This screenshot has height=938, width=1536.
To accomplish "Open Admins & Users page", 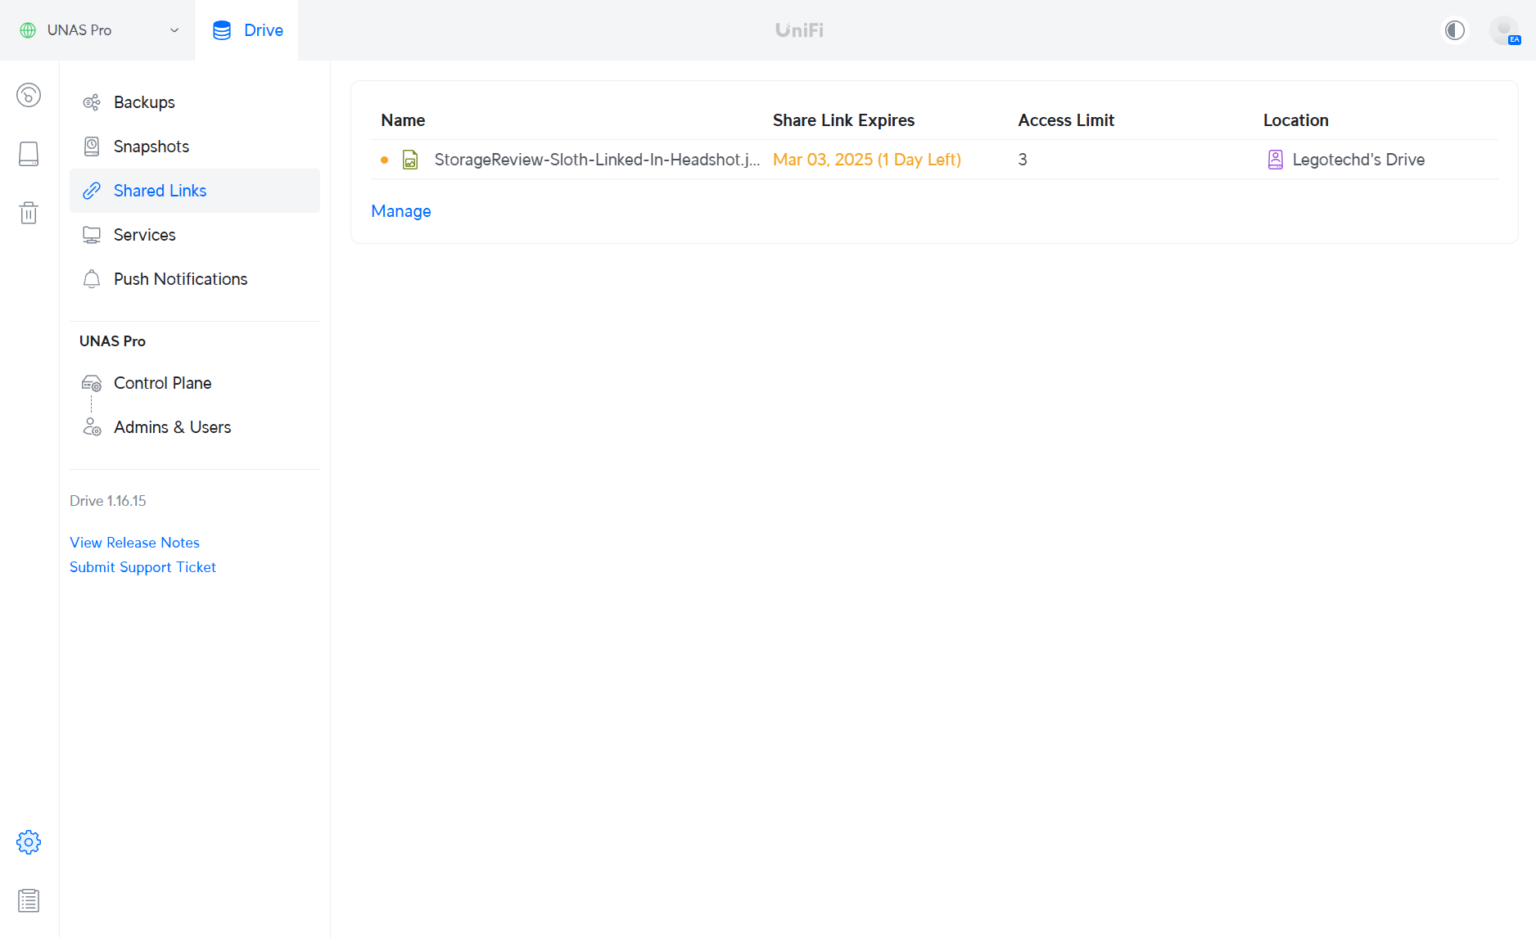I will click(x=195, y=427).
